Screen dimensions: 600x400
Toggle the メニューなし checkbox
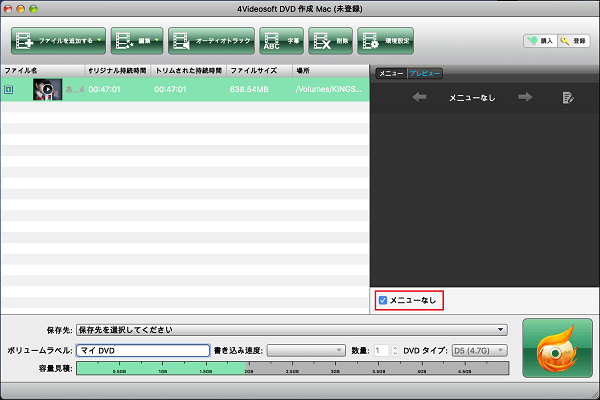(x=383, y=300)
